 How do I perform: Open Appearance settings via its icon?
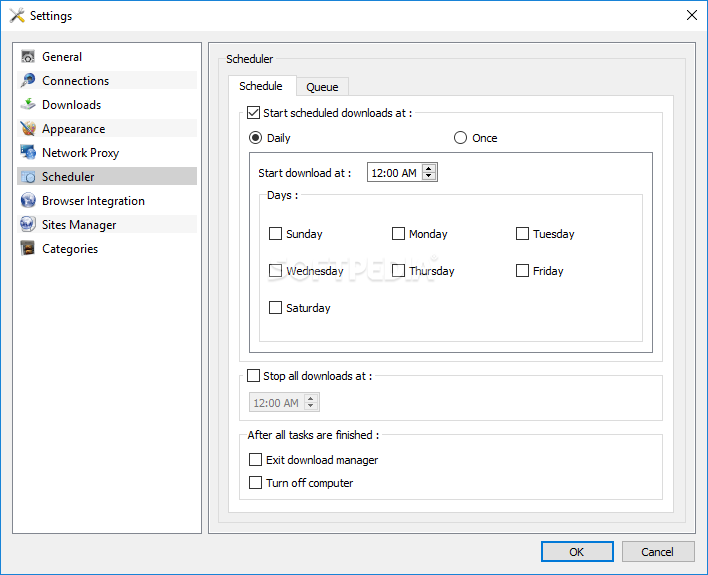[x=28, y=129]
